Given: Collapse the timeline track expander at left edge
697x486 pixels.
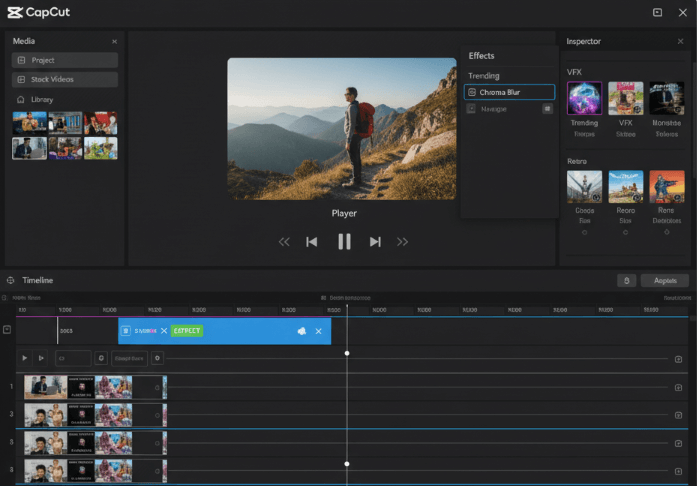Looking at the screenshot, I should pos(8,329).
